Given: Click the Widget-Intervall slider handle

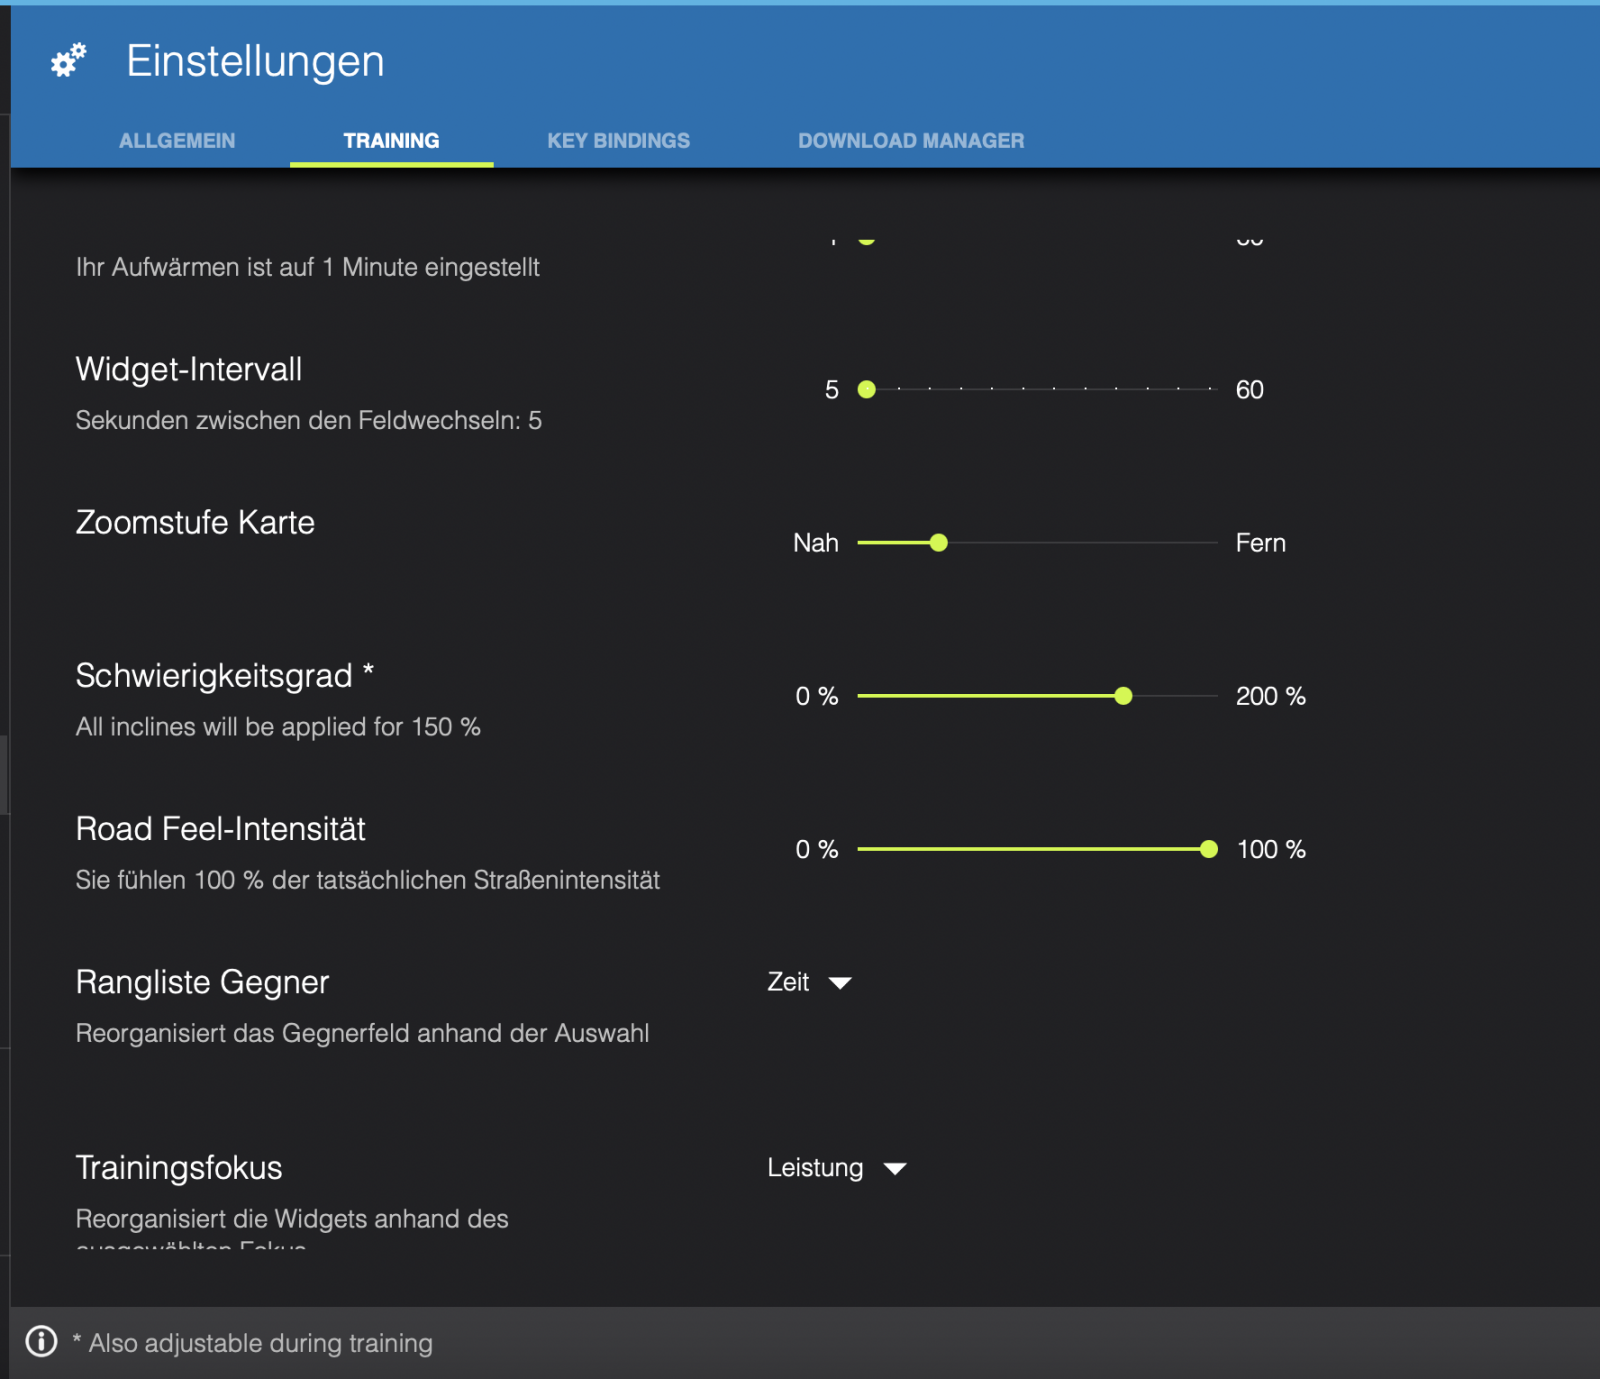Looking at the screenshot, I should [x=867, y=390].
